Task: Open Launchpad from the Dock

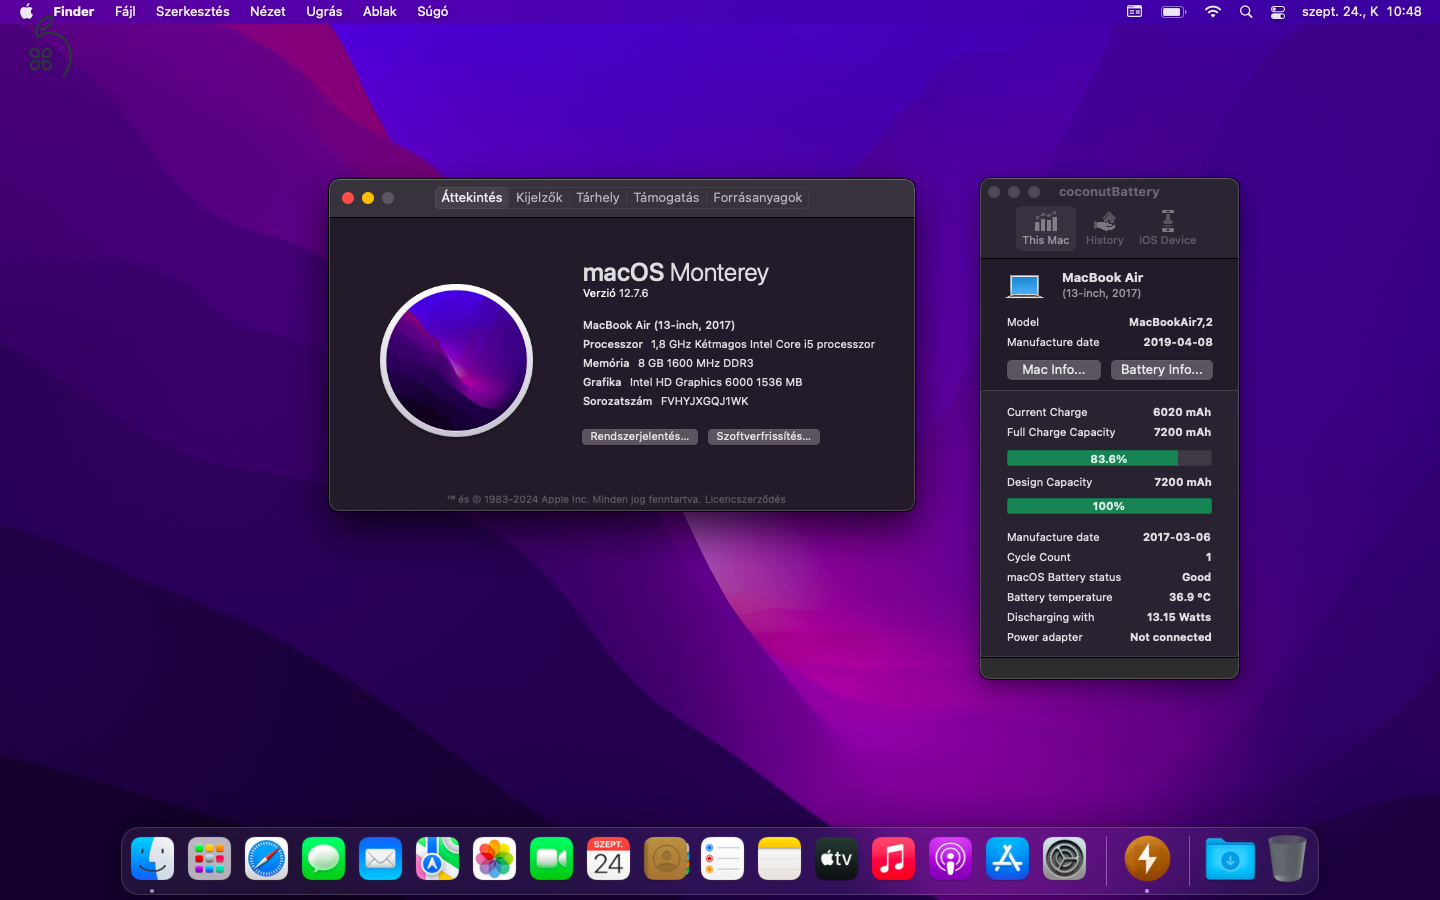Action: tap(209, 859)
